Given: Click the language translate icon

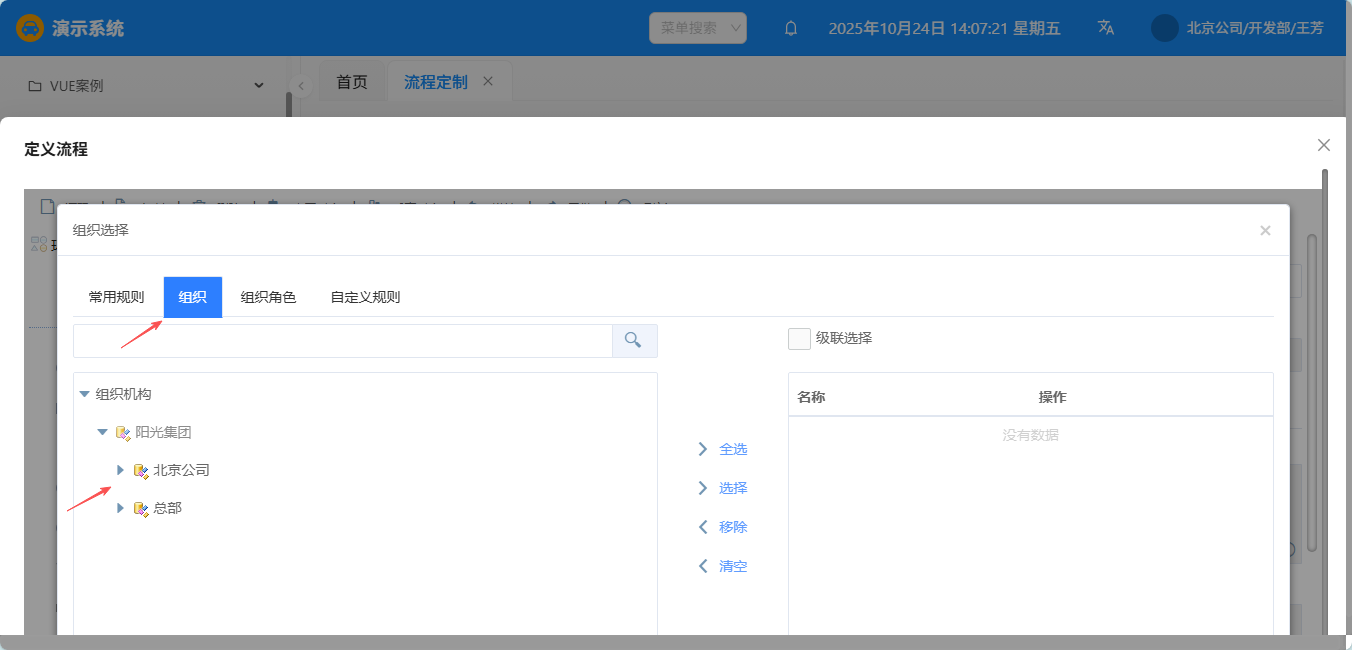Looking at the screenshot, I should [1105, 28].
